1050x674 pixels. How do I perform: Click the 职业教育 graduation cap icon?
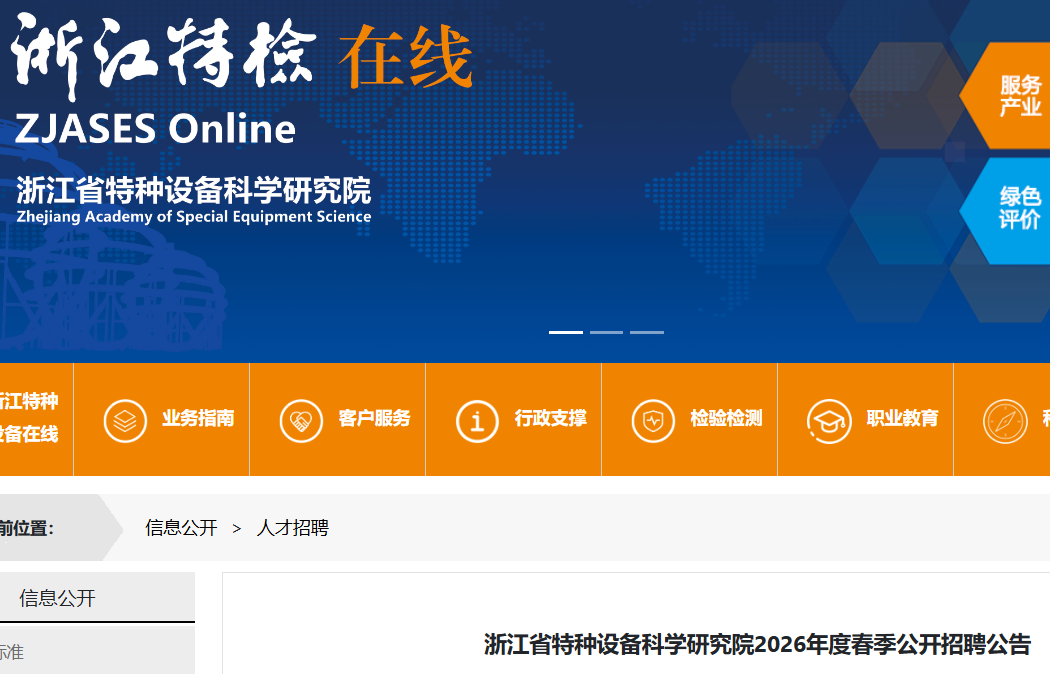[x=829, y=421]
